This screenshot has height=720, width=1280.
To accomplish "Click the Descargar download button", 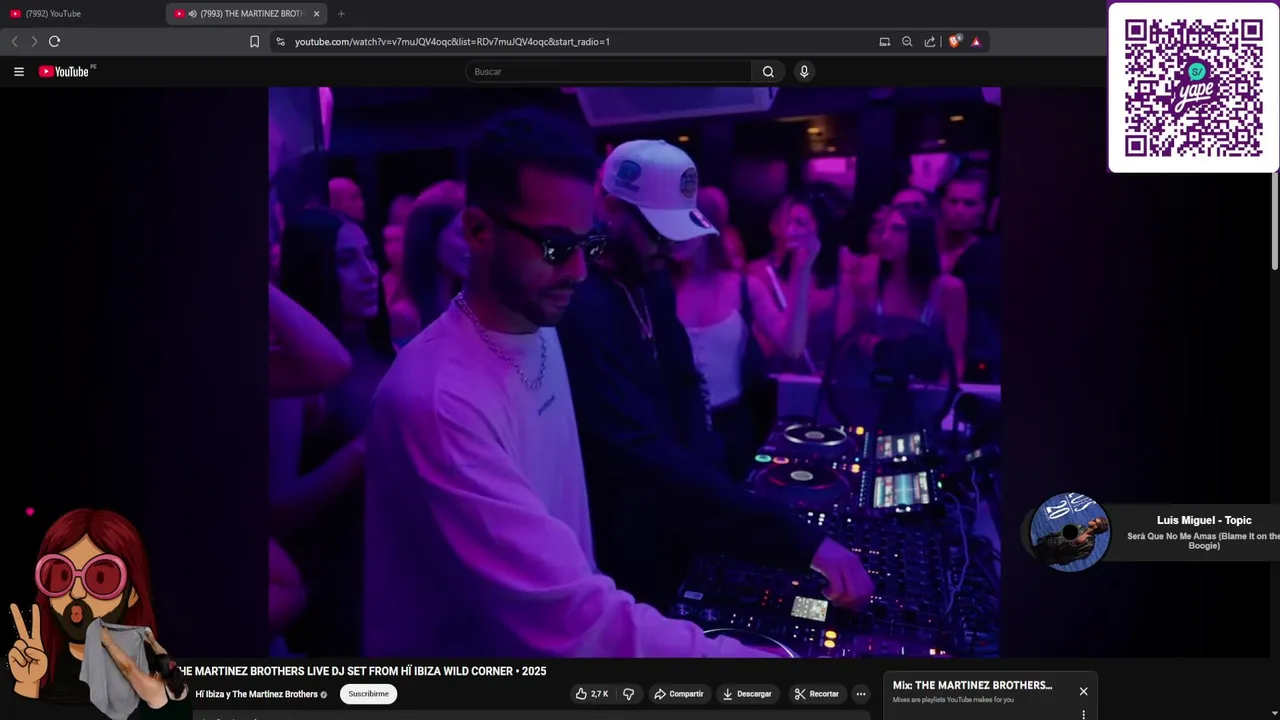I will click(747, 694).
